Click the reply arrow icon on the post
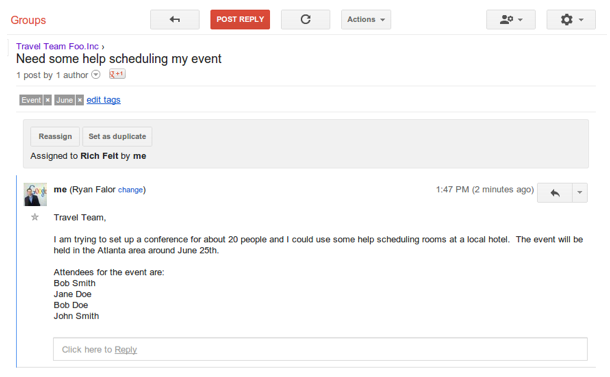 pyautogui.click(x=555, y=193)
